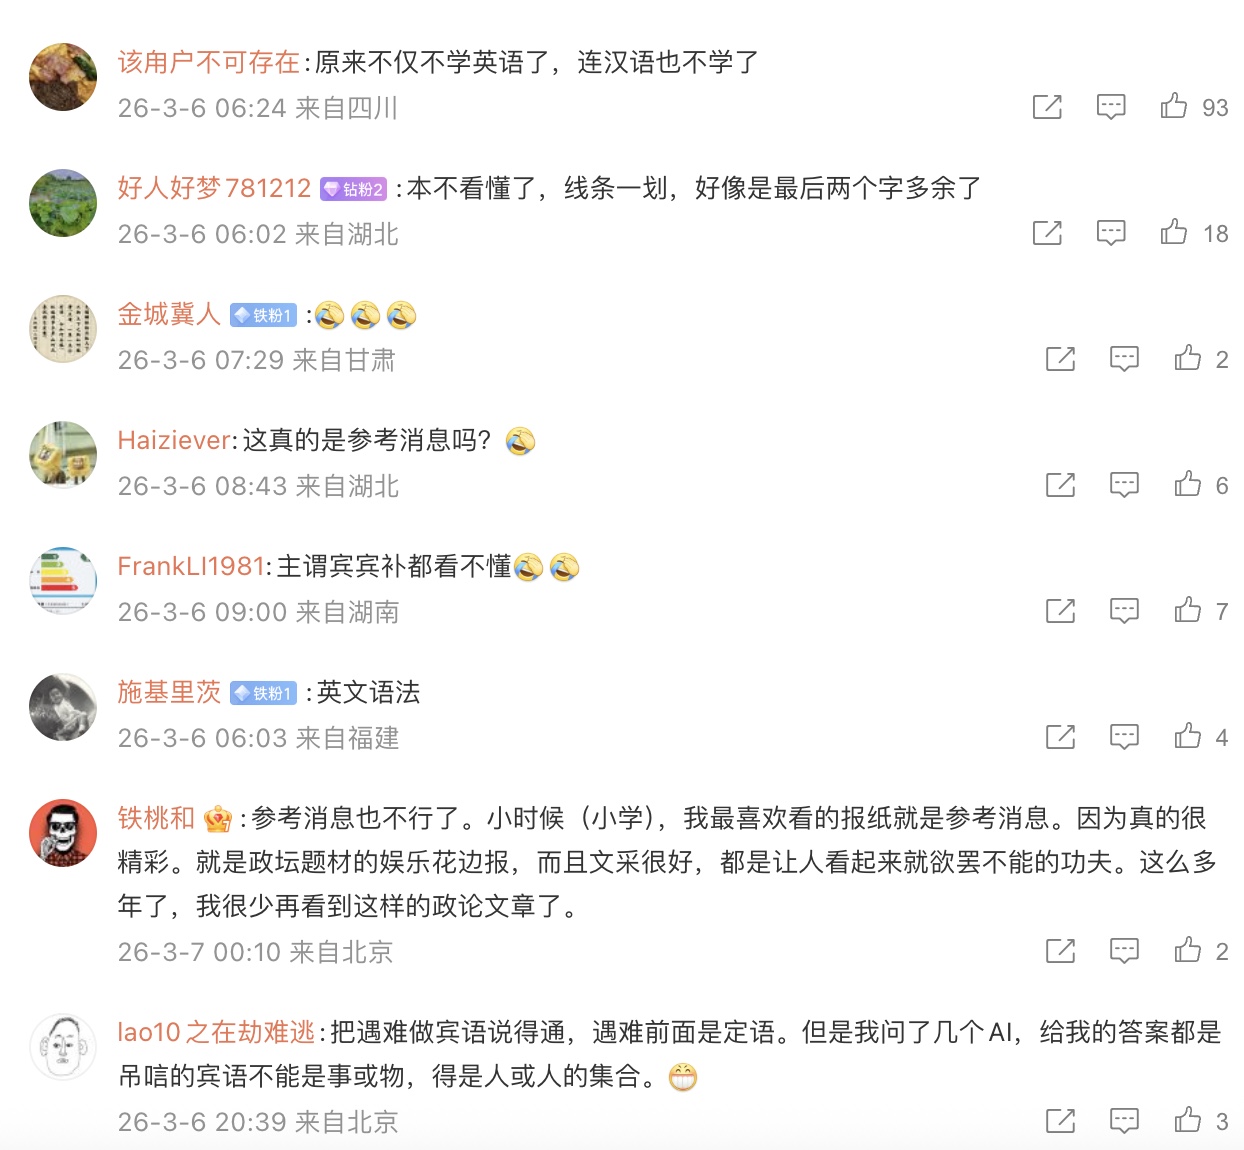Open lao10之在劫难逃's user page
Screen dimensions: 1244x1150
coord(216,1032)
